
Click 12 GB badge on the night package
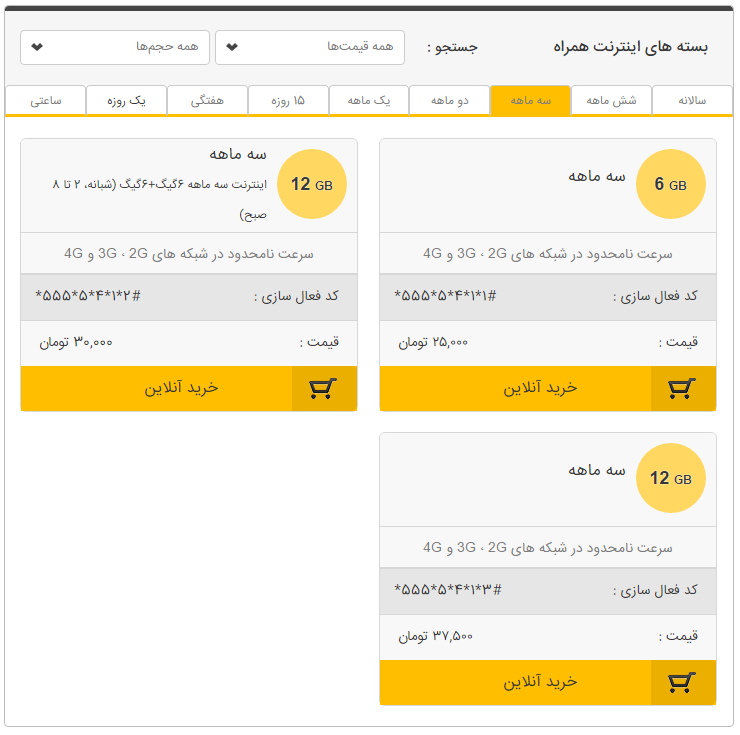[312, 184]
